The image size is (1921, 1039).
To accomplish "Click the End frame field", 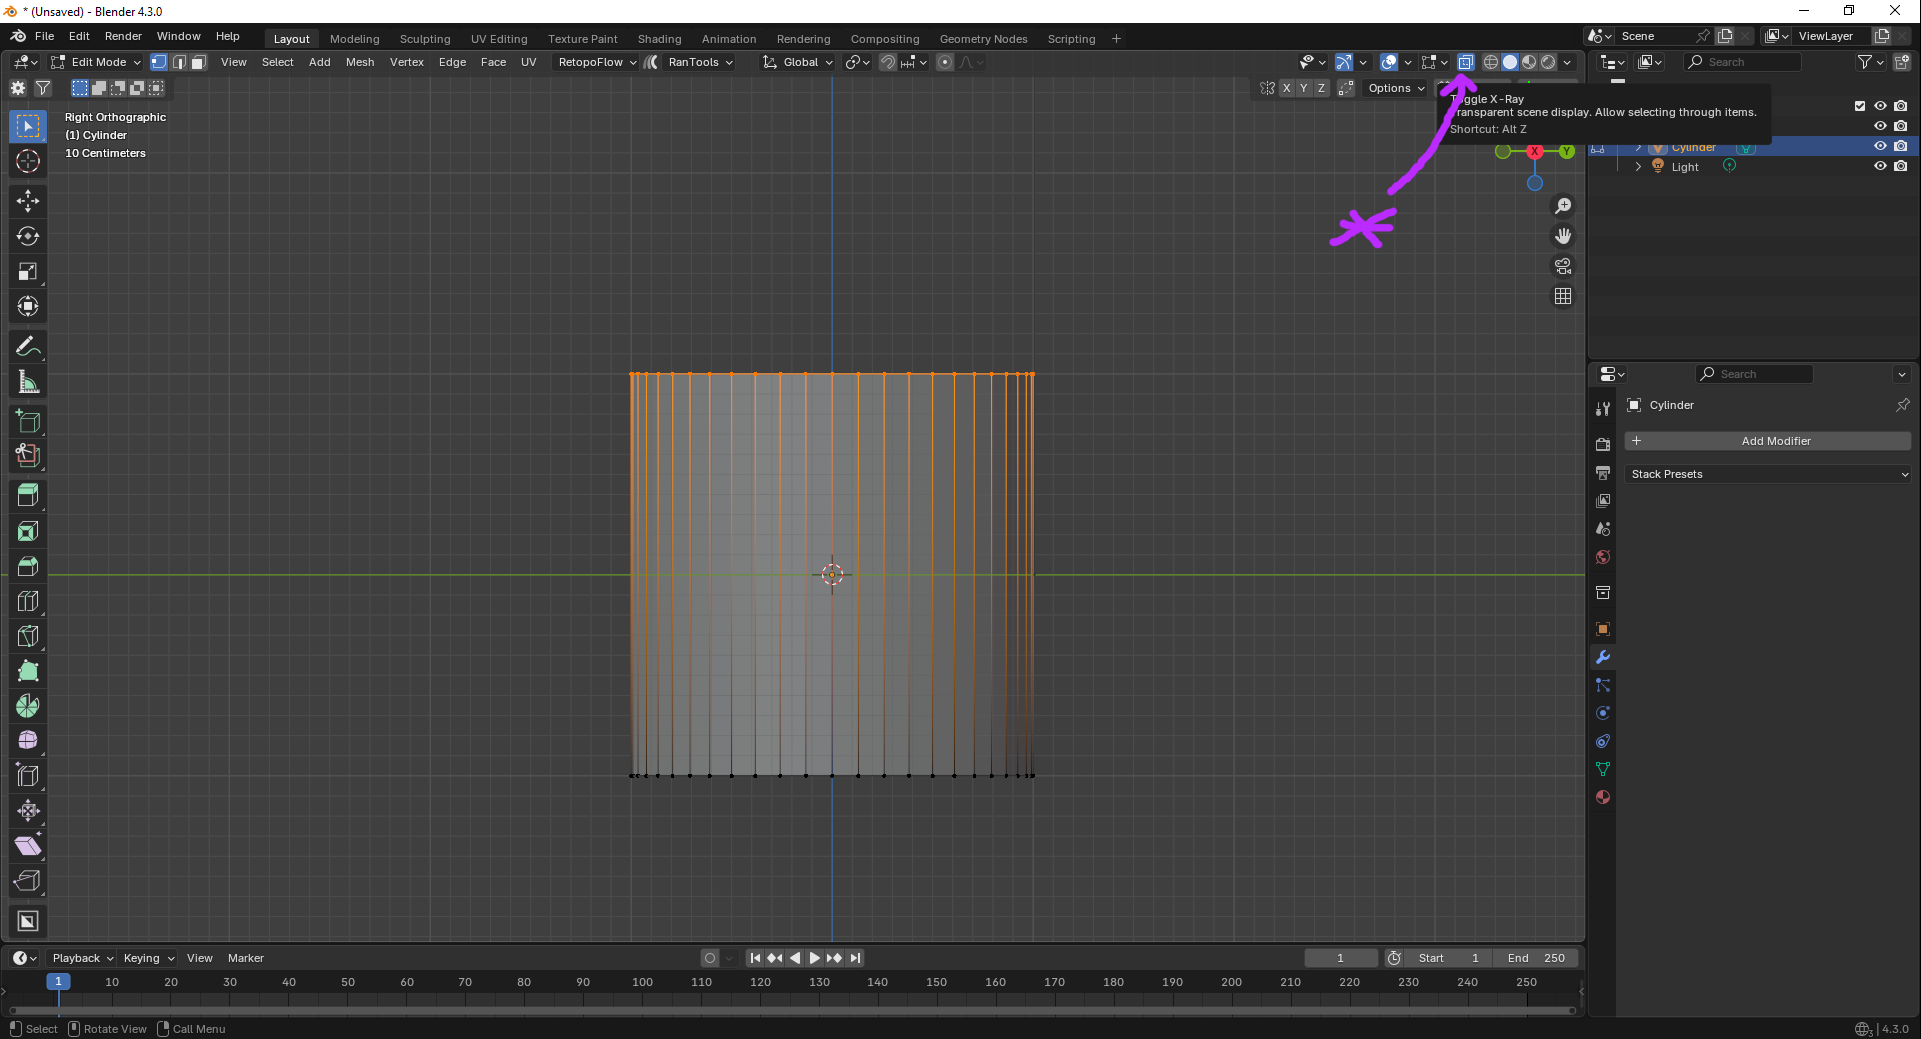I will (x=1536, y=958).
